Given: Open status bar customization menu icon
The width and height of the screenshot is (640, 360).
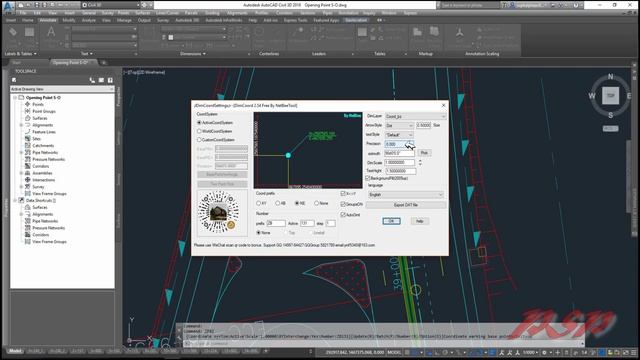Looking at the screenshot, I should tap(634, 352).
